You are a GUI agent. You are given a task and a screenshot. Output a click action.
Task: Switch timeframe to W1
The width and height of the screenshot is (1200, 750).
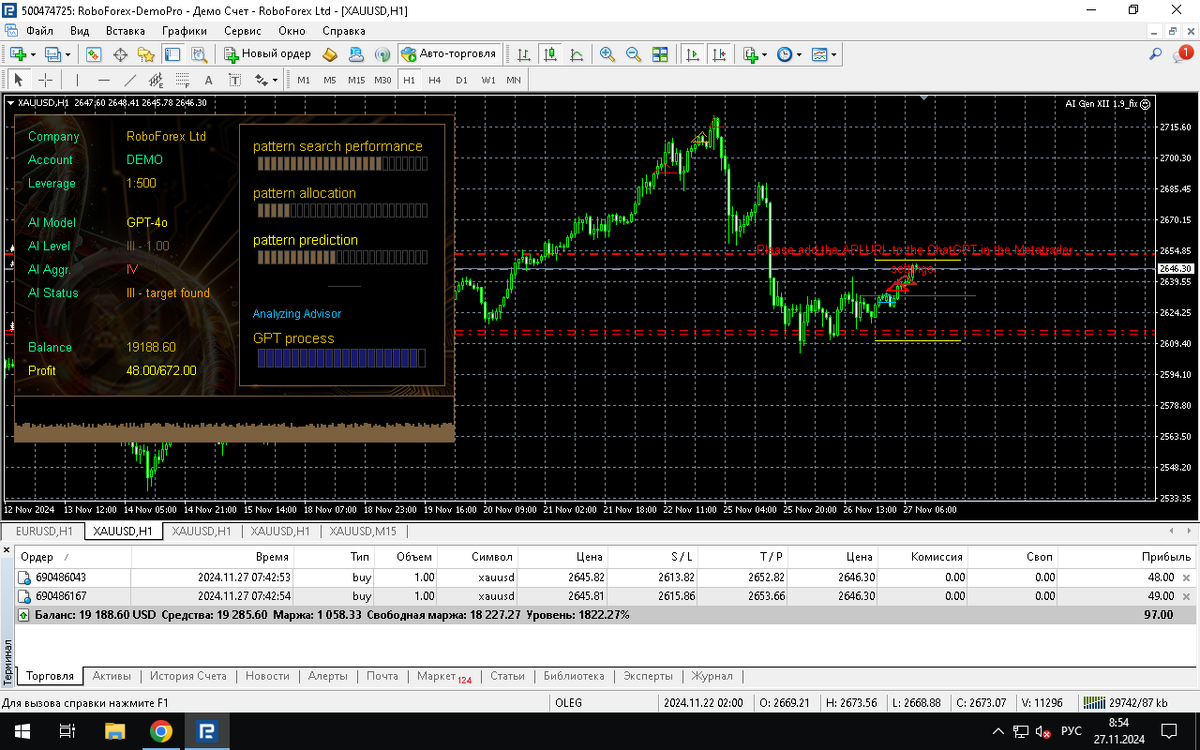click(488, 80)
